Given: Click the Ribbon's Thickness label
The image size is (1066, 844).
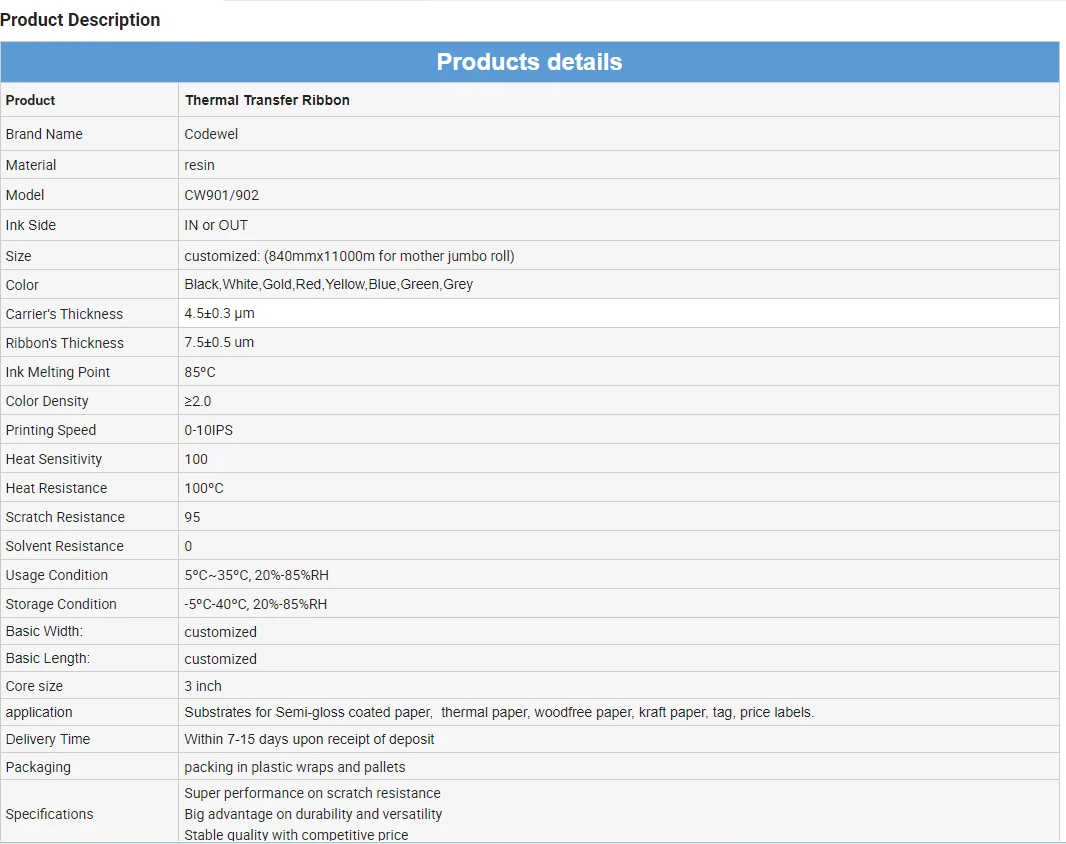Looking at the screenshot, I should 65,343.
